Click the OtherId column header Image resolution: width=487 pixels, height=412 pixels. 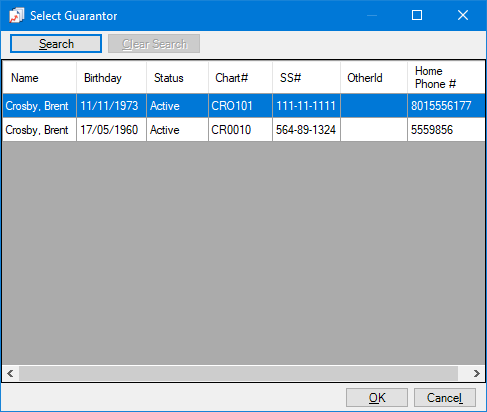(x=374, y=78)
